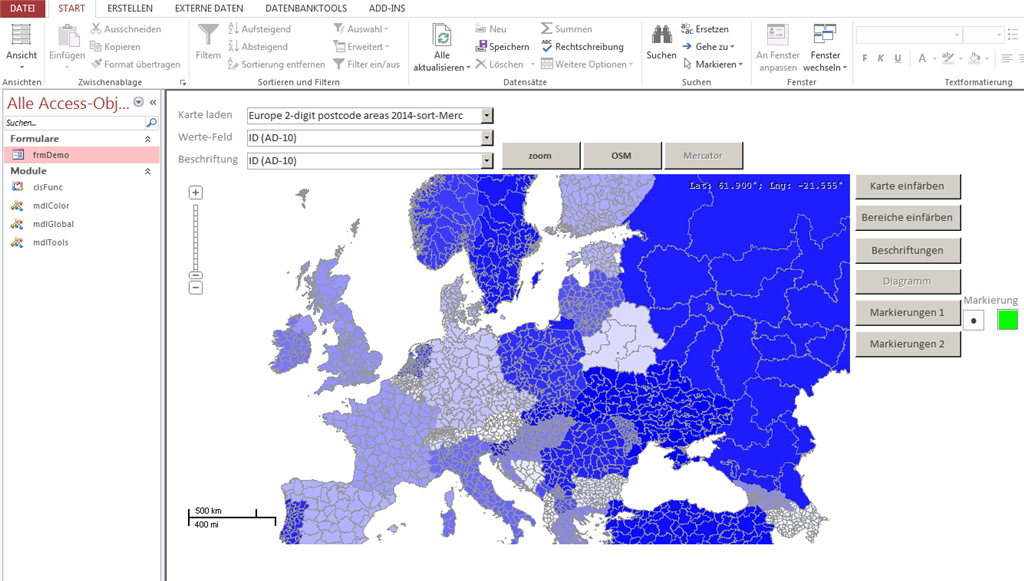1024x581 pixels.
Task: Click the Einfügen paste icon
Action: pos(67,37)
